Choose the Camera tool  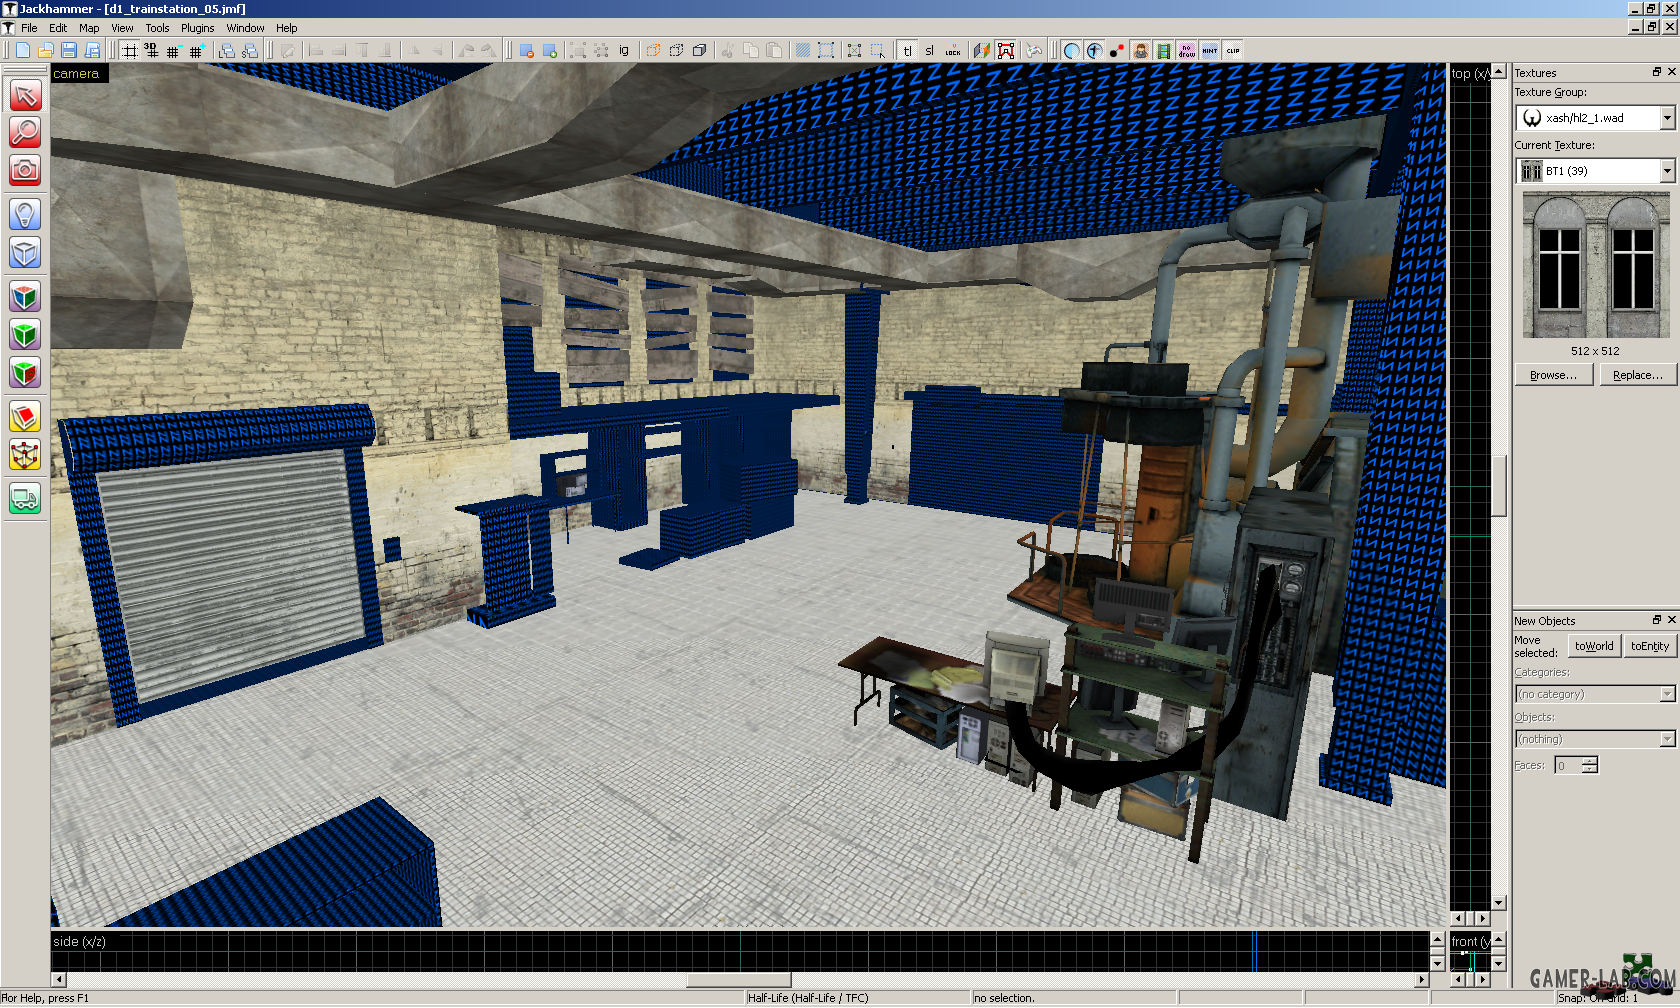25,170
